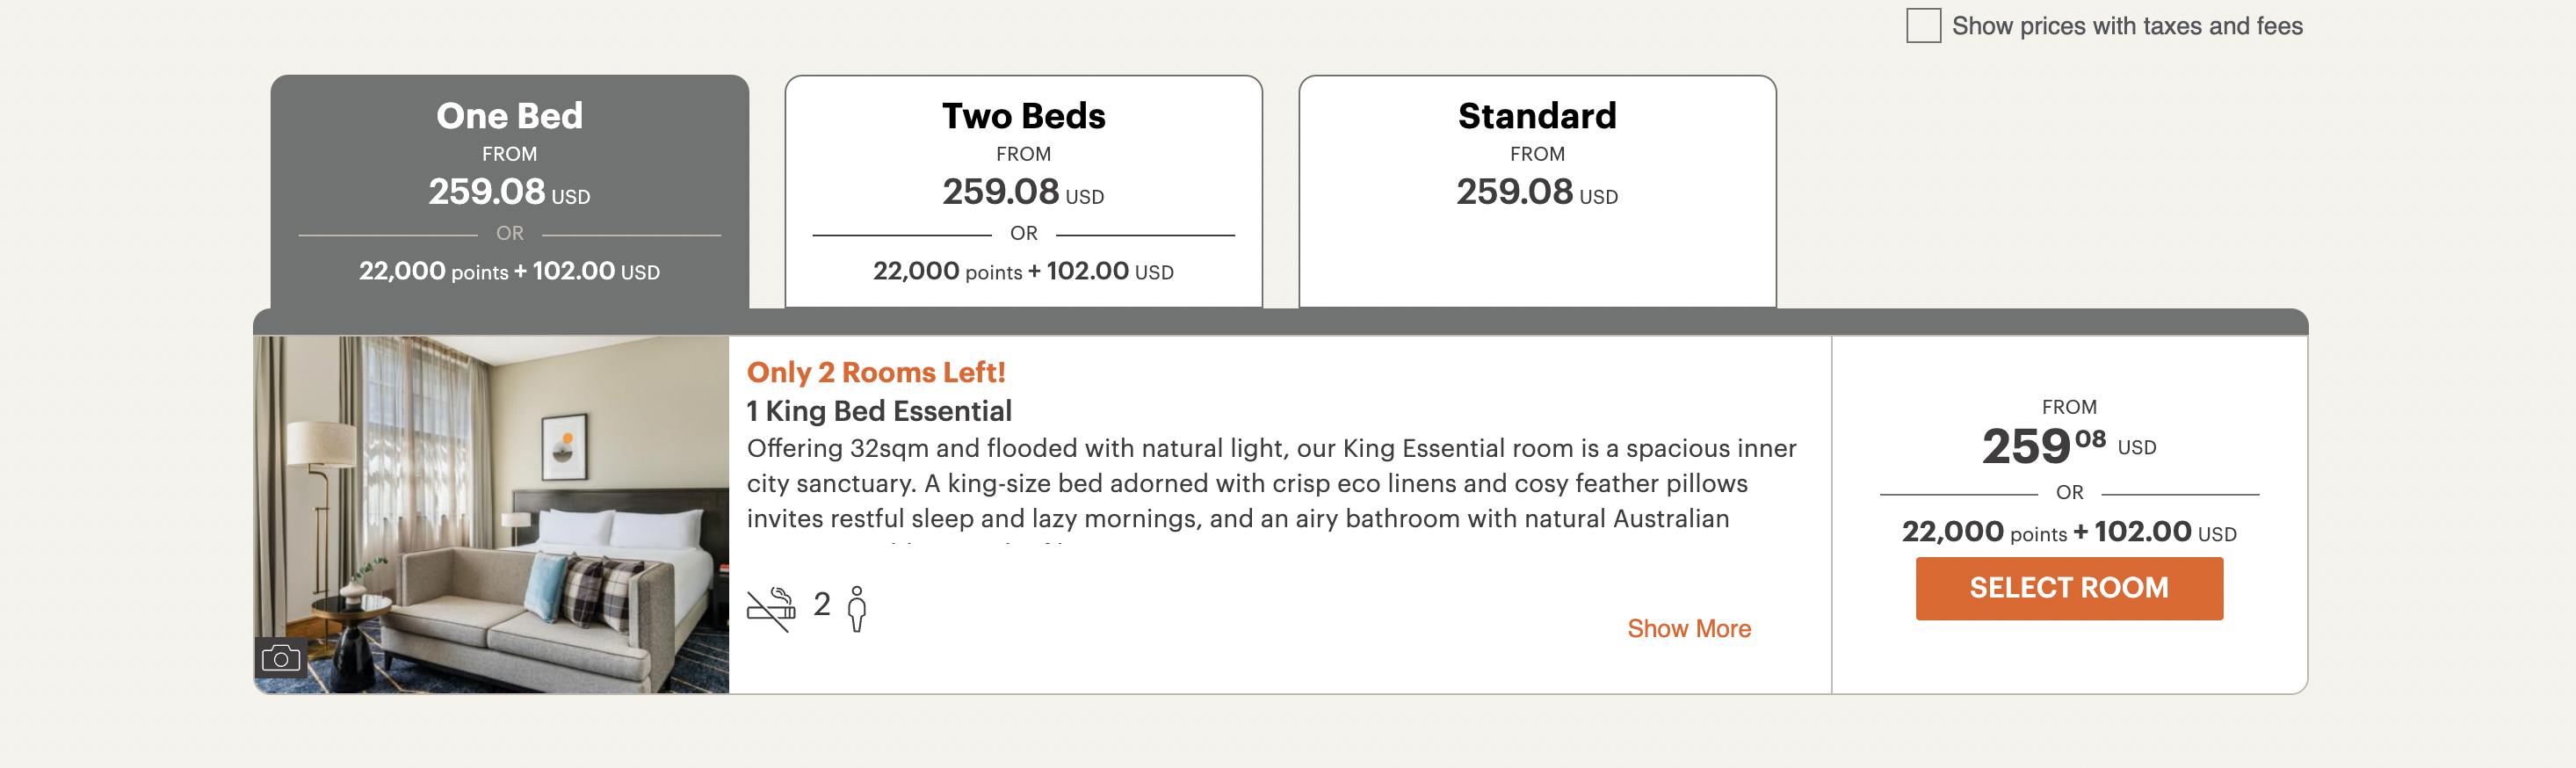
Task: Click the 259.08 USD price in Standard tab
Action: [x=1536, y=192]
